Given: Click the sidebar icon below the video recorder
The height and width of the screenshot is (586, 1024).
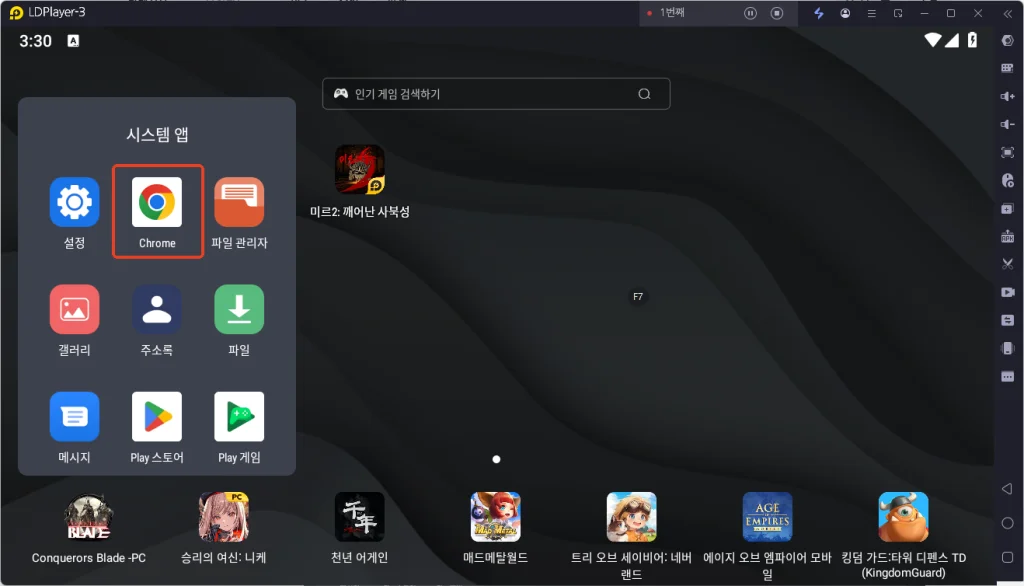Looking at the screenshot, I should tap(1008, 320).
